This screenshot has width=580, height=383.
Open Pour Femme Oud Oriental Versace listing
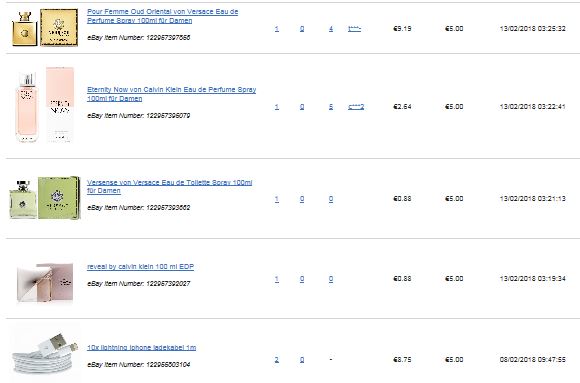click(x=162, y=16)
